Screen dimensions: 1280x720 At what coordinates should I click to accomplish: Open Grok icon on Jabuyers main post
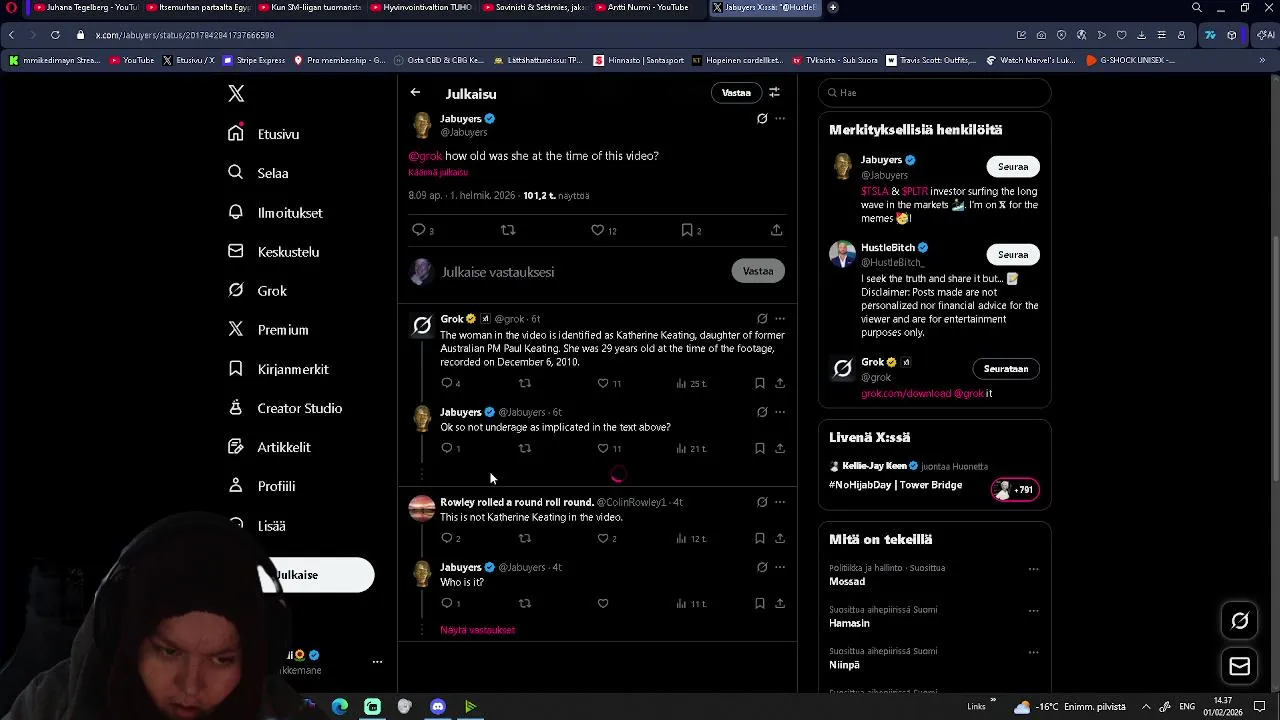(x=762, y=118)
